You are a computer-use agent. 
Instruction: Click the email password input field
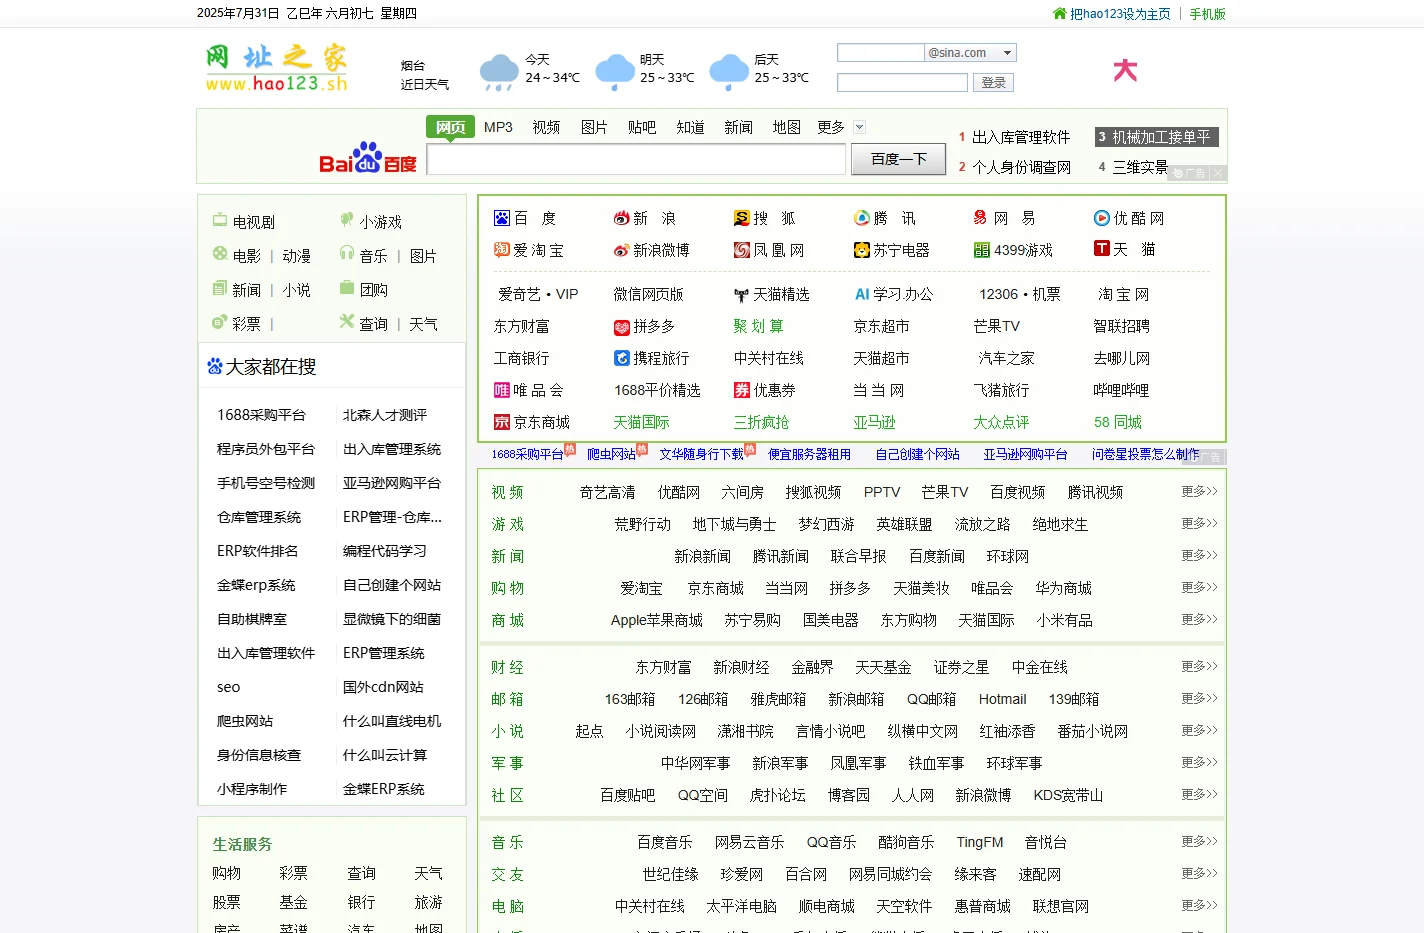tap(902, 83)
